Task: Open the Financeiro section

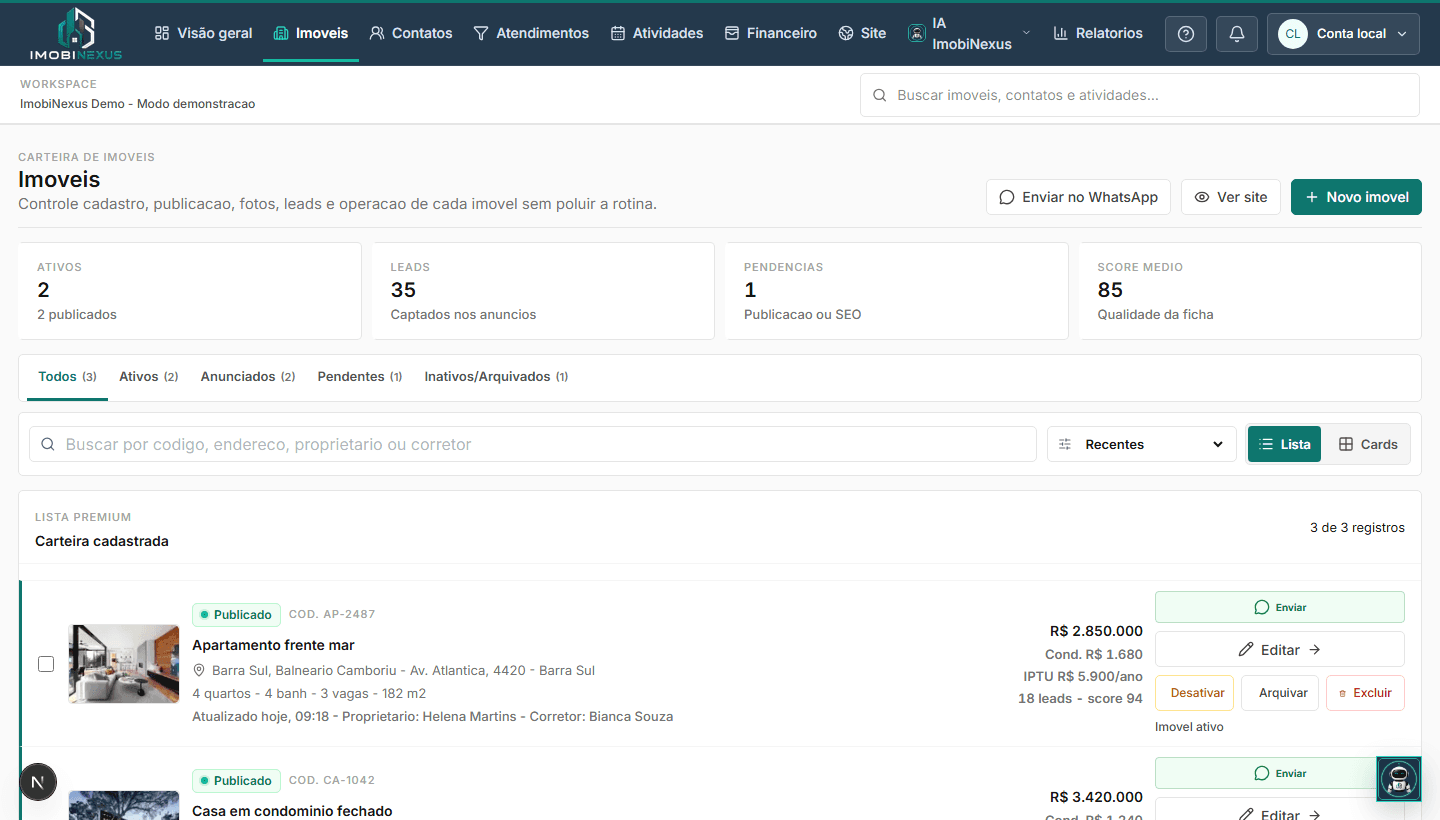Action: (771, 34)
